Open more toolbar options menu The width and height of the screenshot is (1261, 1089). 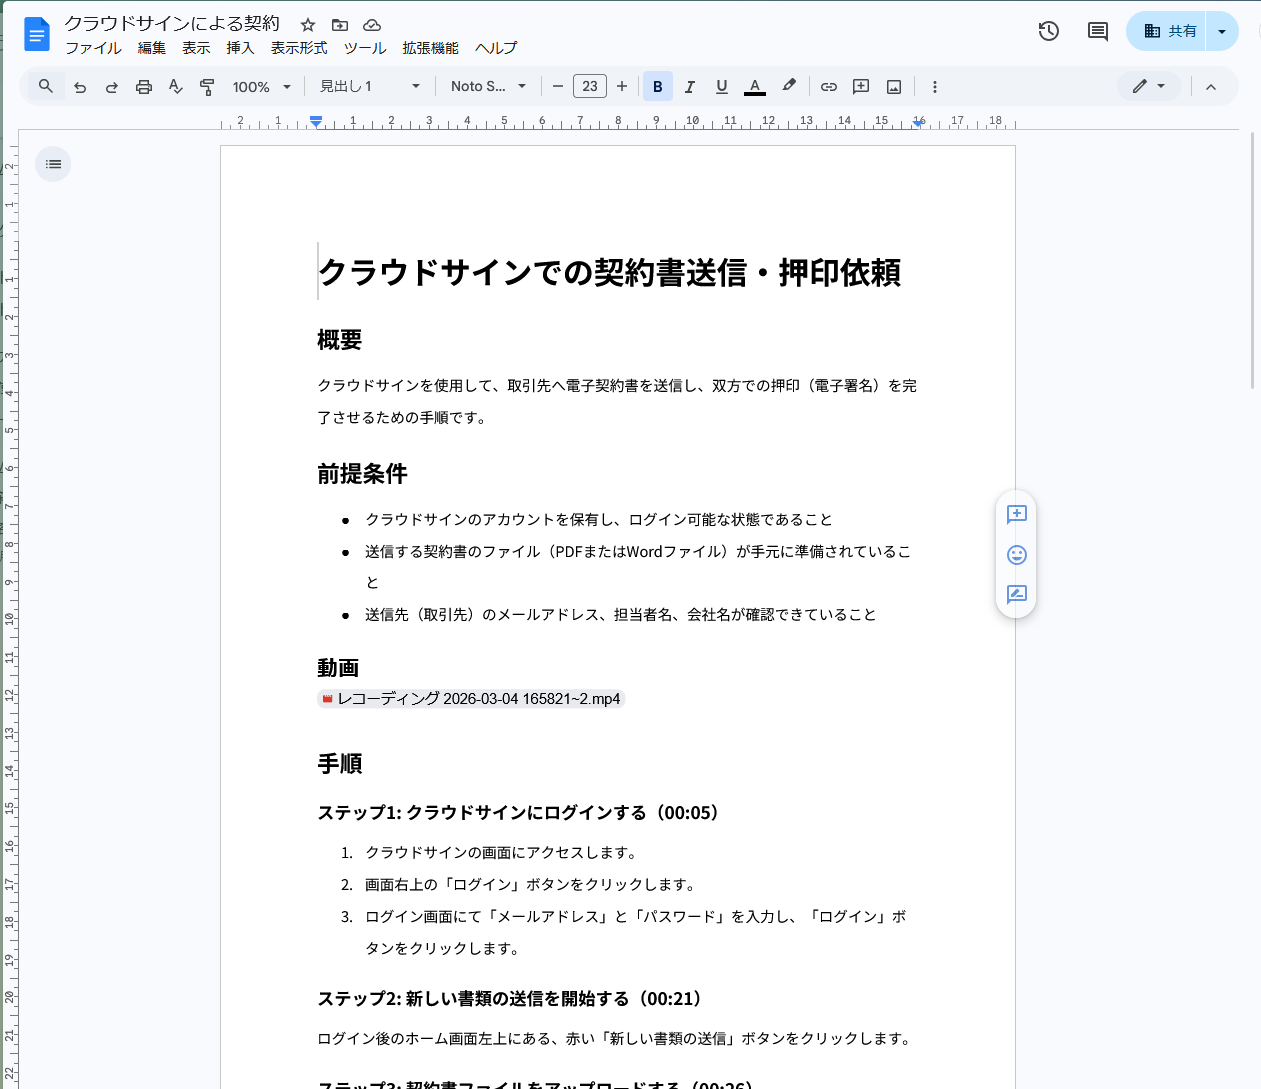point(935,87)
